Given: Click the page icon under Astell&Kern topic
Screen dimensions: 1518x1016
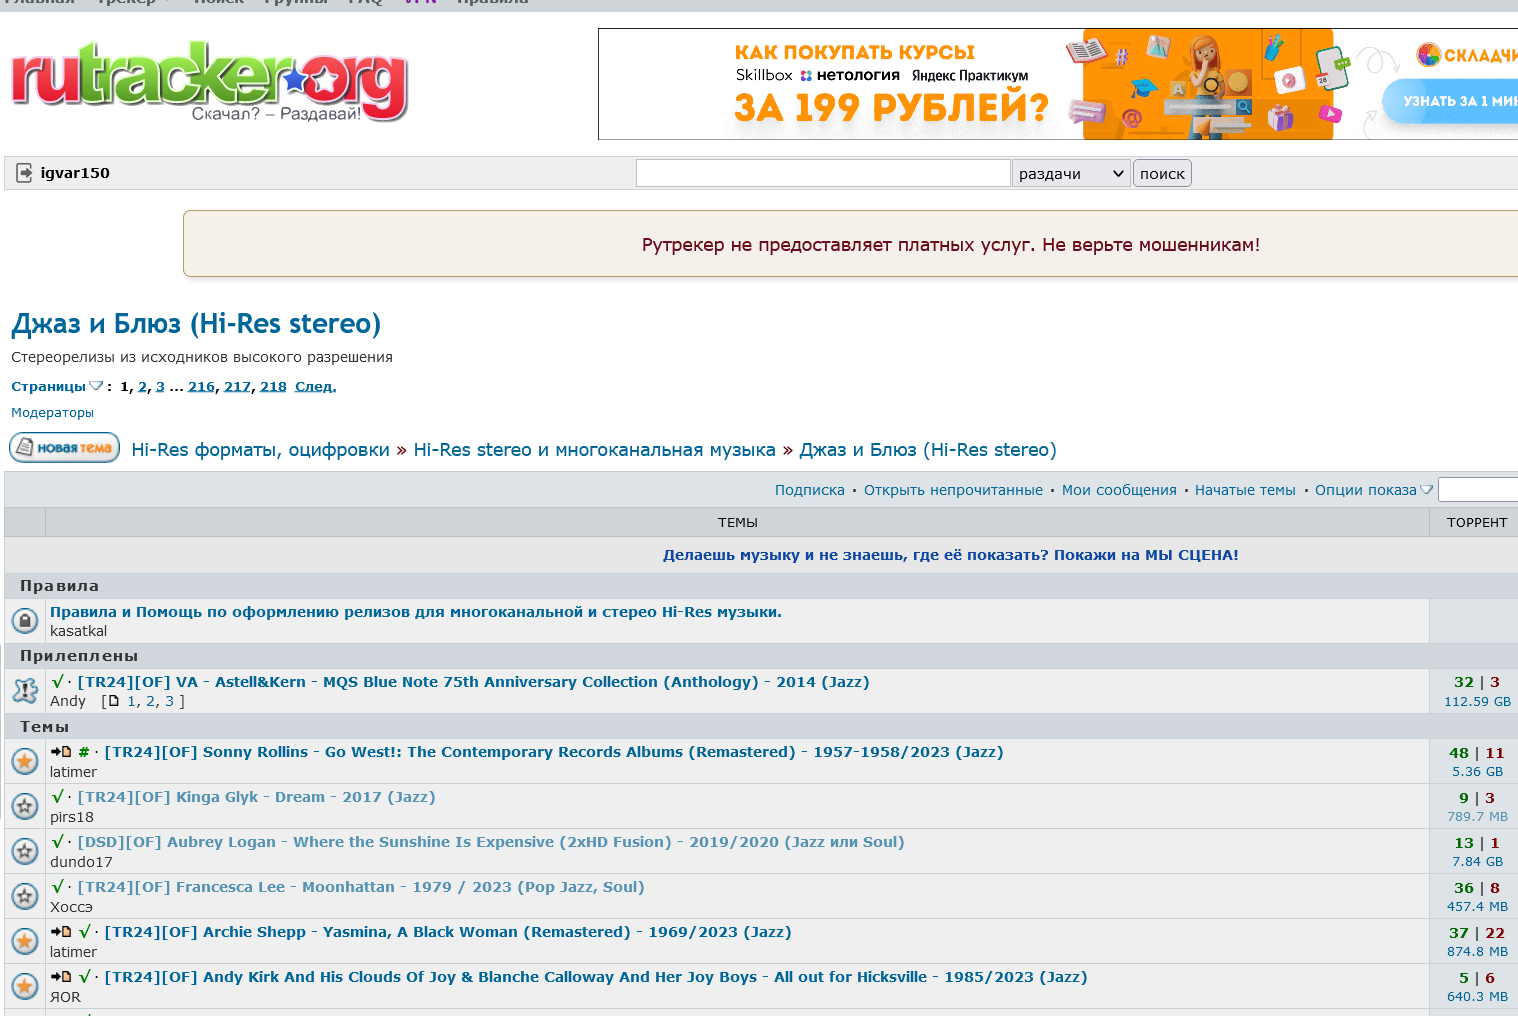Looking at the screenshot, I should (x=113, y=701).
